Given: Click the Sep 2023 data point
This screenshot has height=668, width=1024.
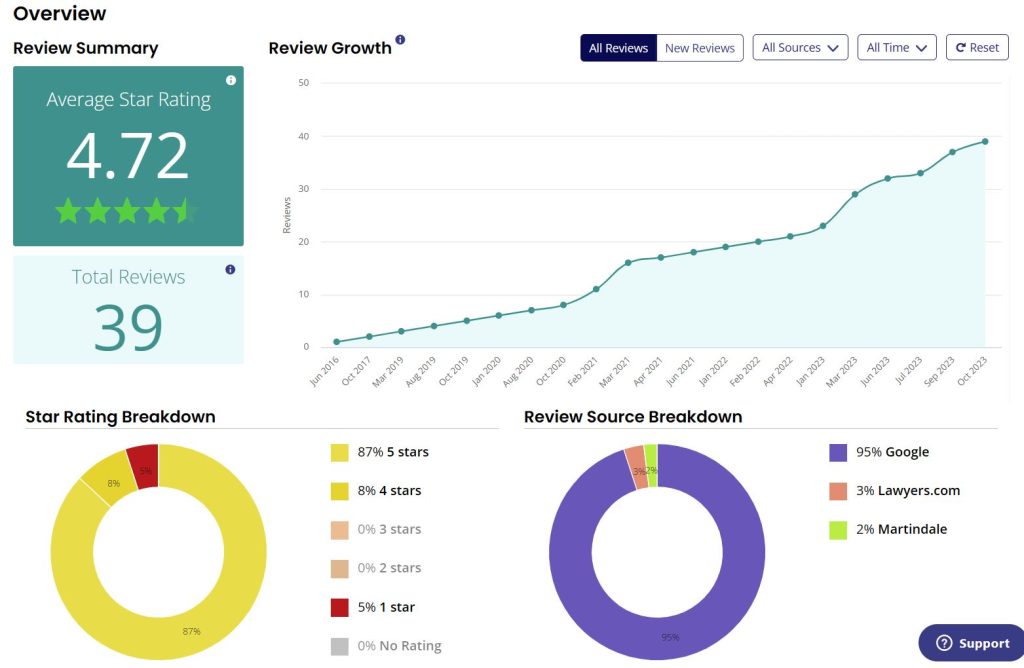Looking at the screenshot, I should 952,152.
